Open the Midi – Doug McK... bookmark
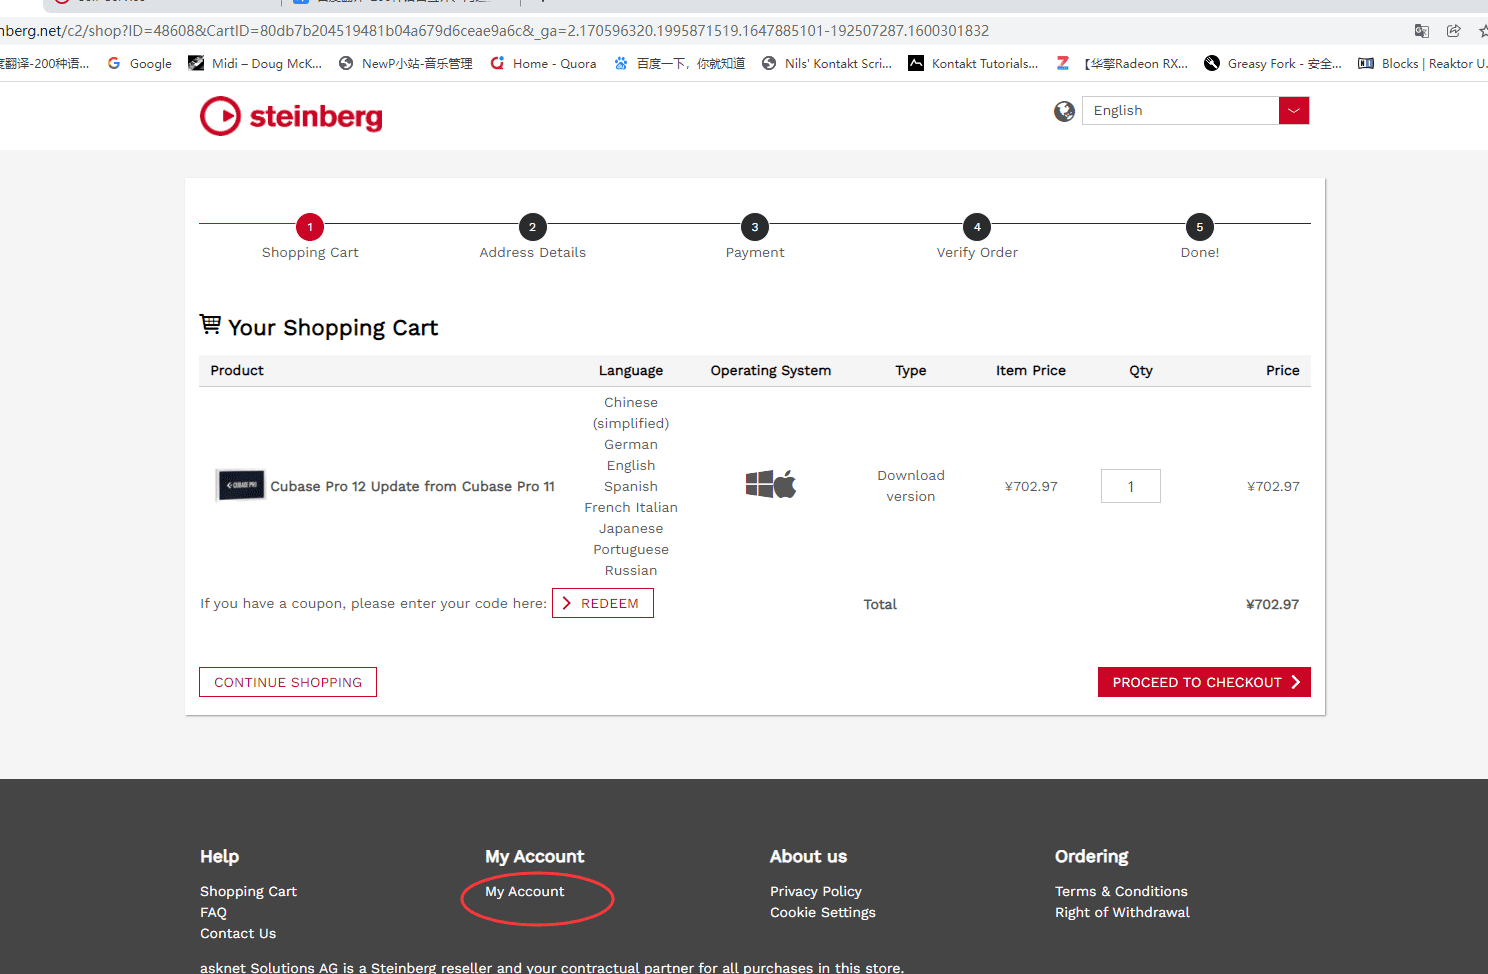The width and height of the screenshot is (1488, 974). [255, 63]
